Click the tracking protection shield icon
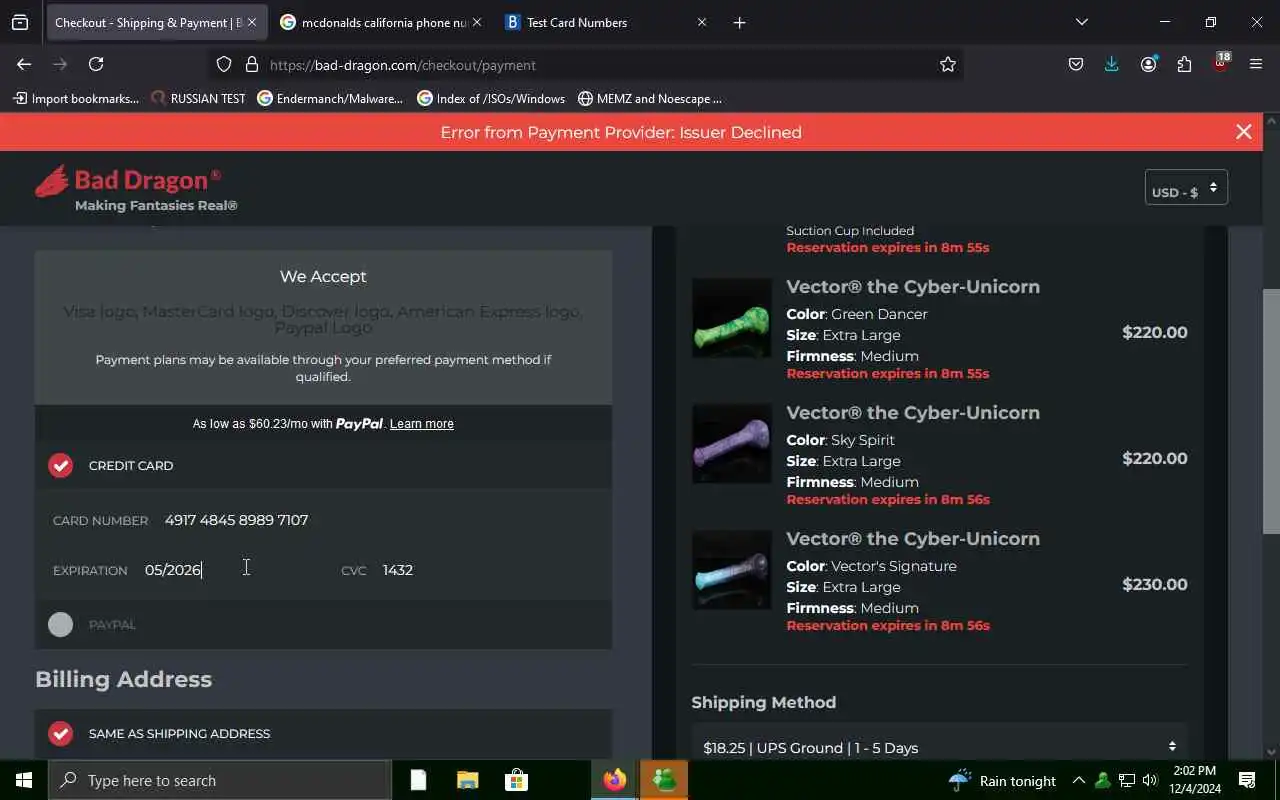1280x800 pixels. pyautogui.click(x=224, y=64)
